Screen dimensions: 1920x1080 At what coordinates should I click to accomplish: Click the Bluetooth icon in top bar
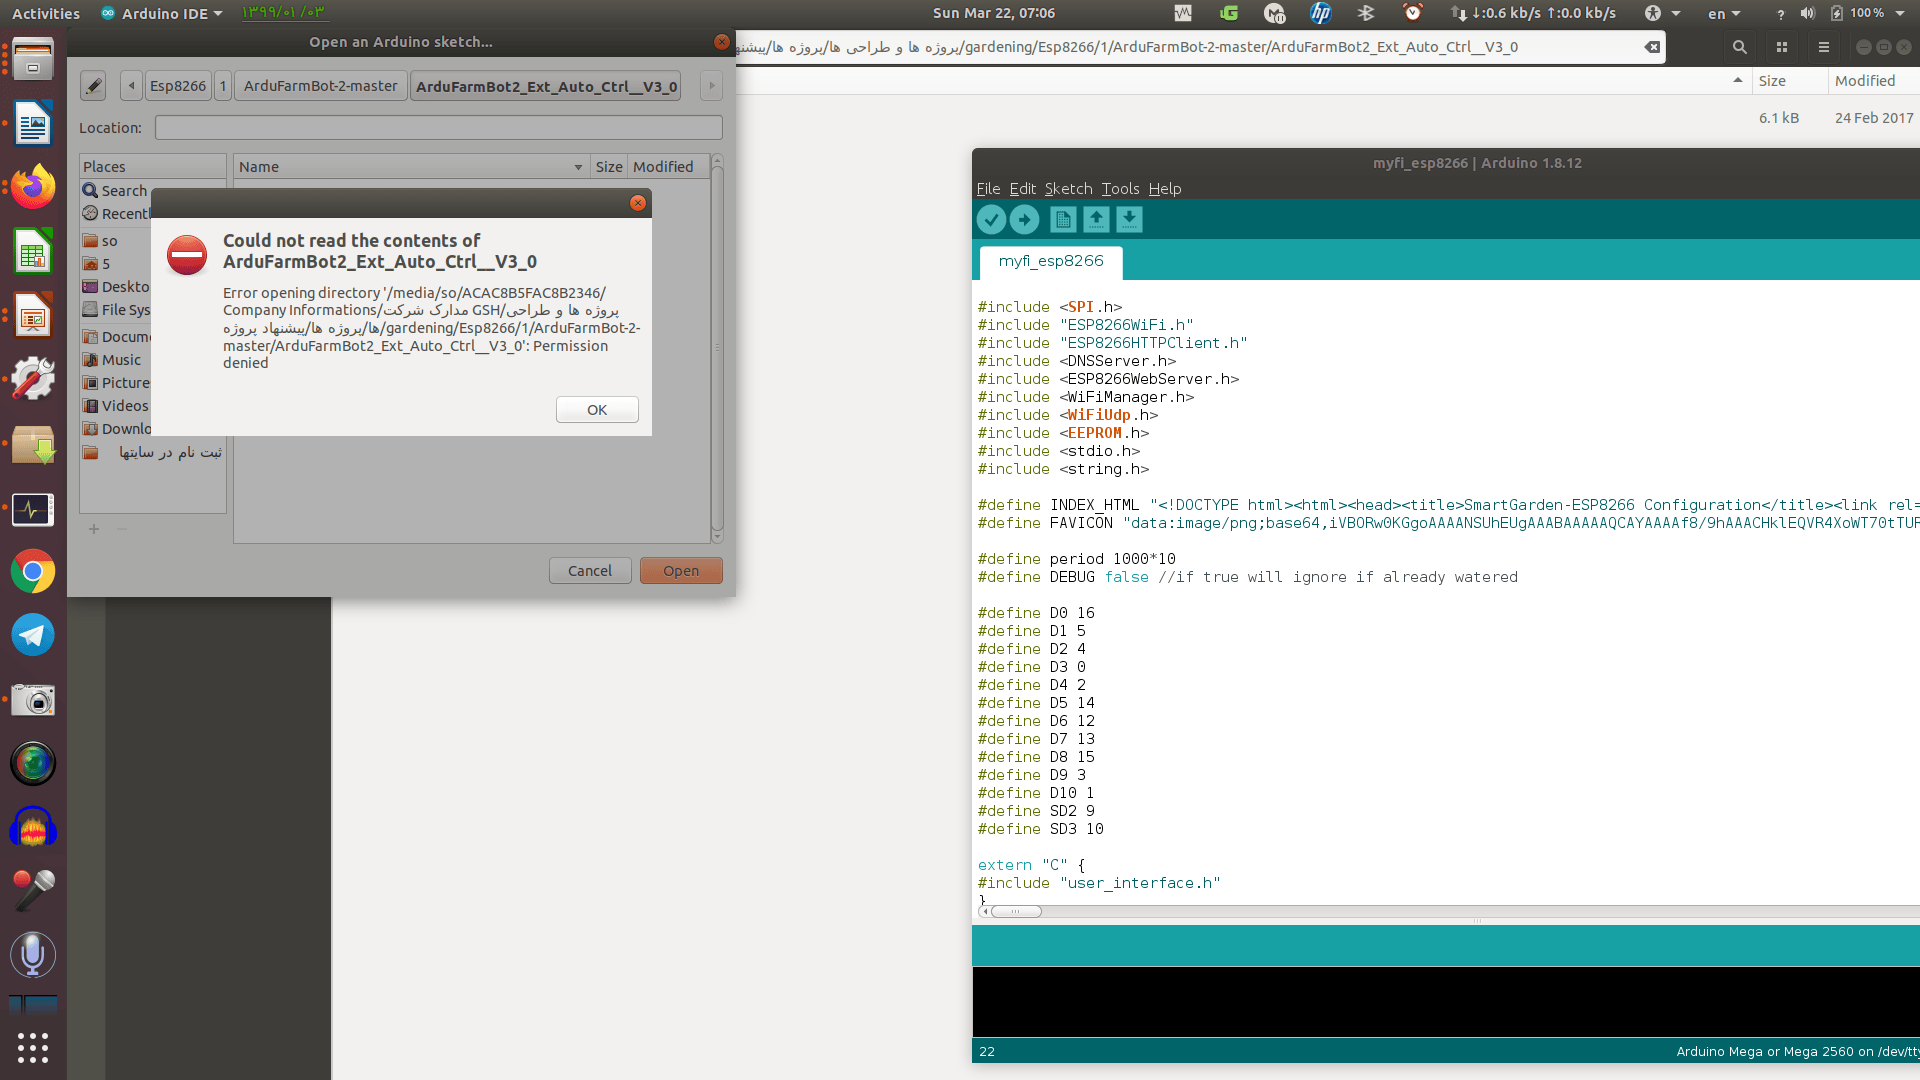[1366, 13]
